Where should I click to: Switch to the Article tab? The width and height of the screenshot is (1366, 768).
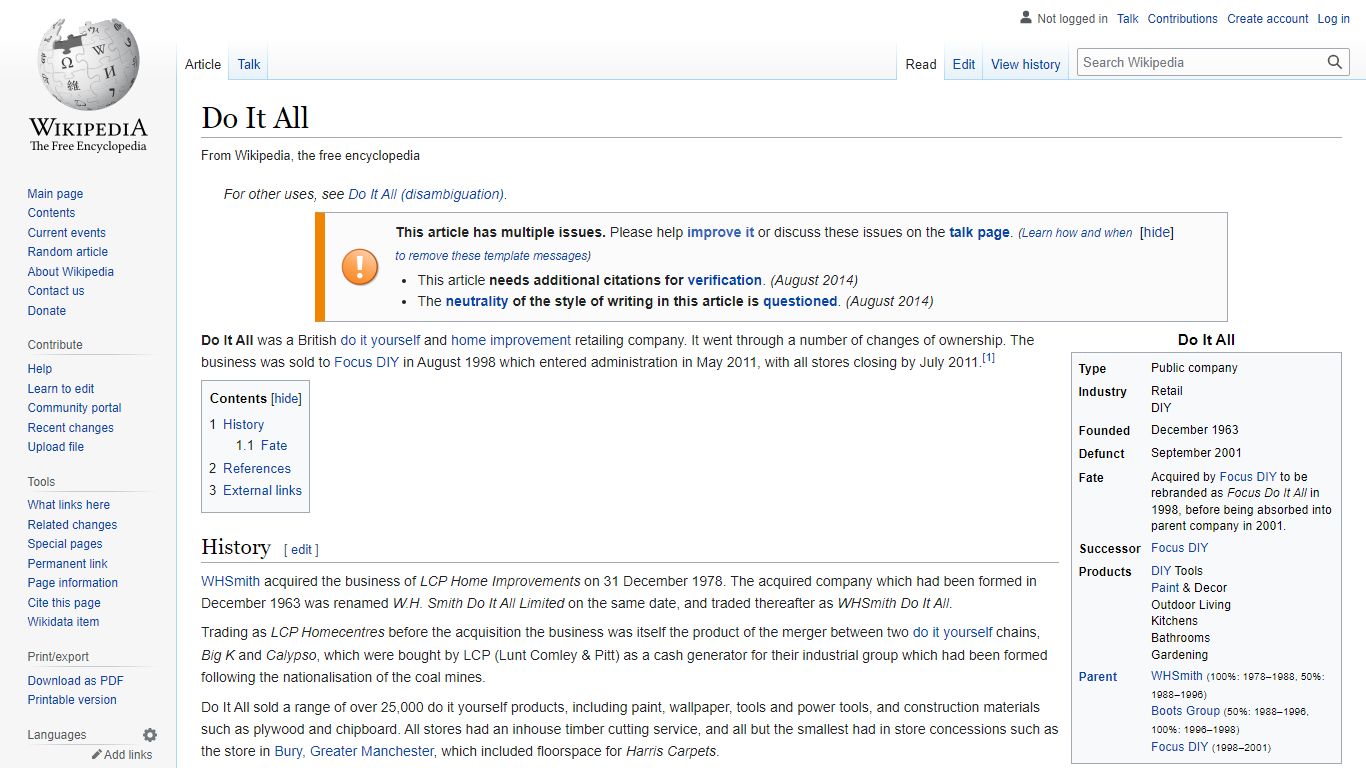tap(203, 64)
